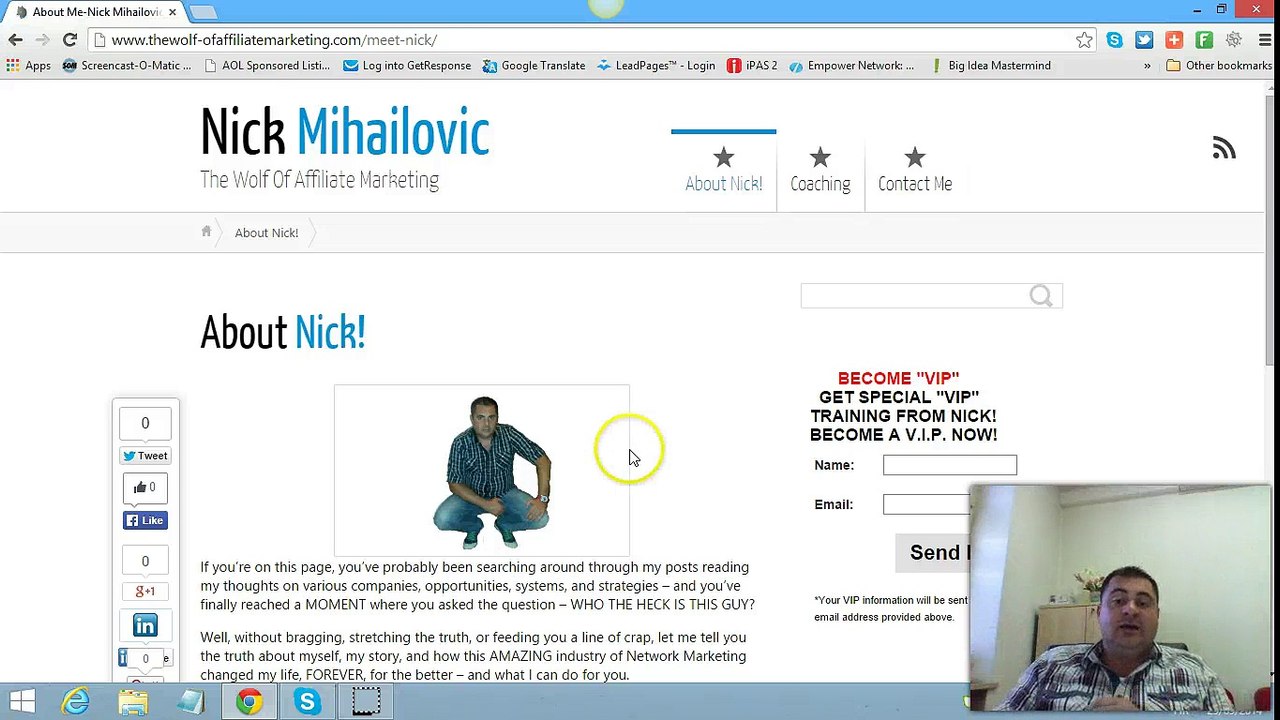Open Internet Explorer from taskbar
Image resolution: width=1280 pixels, height=720 pixels.
click(75, 702)
